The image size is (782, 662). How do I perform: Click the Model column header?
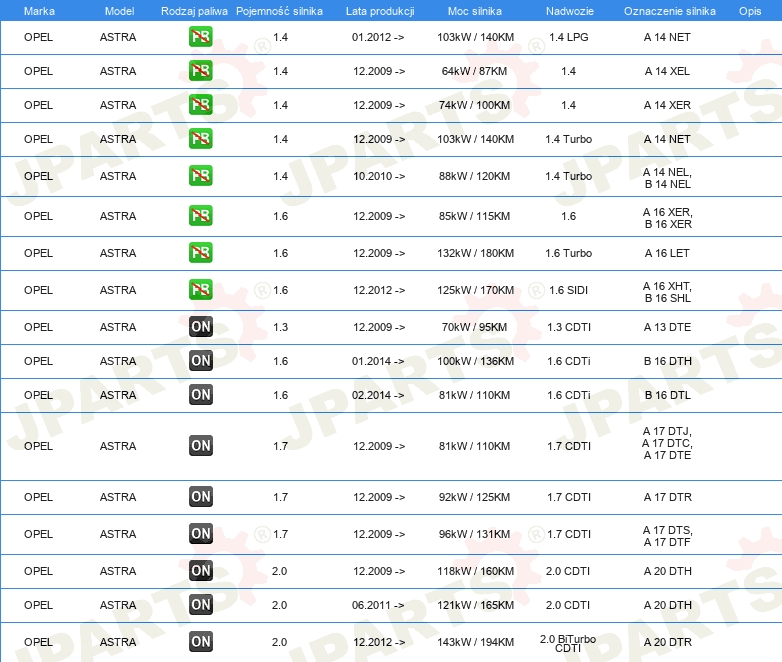[119, 11]
